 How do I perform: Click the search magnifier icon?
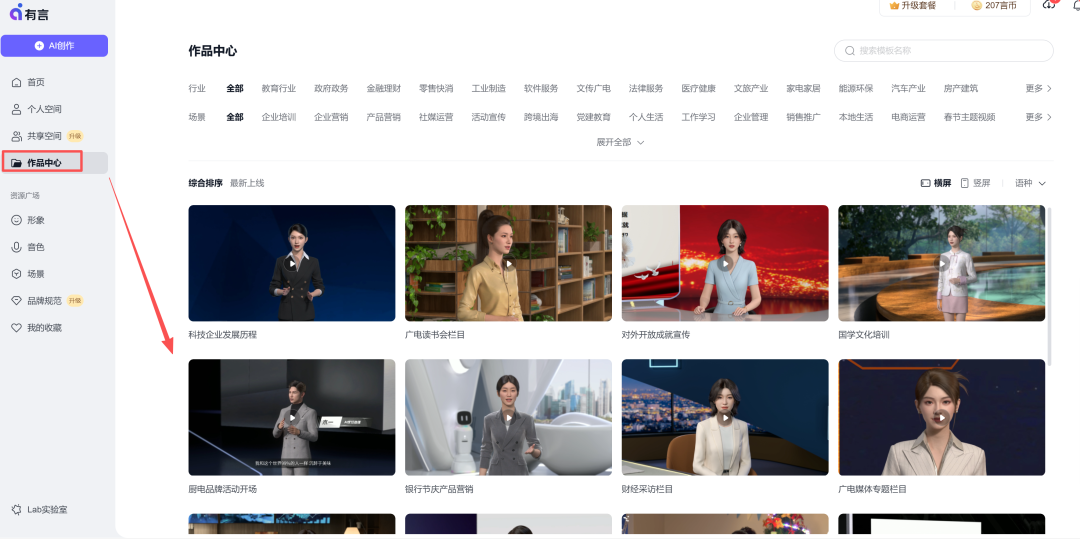tap(850, 51)
